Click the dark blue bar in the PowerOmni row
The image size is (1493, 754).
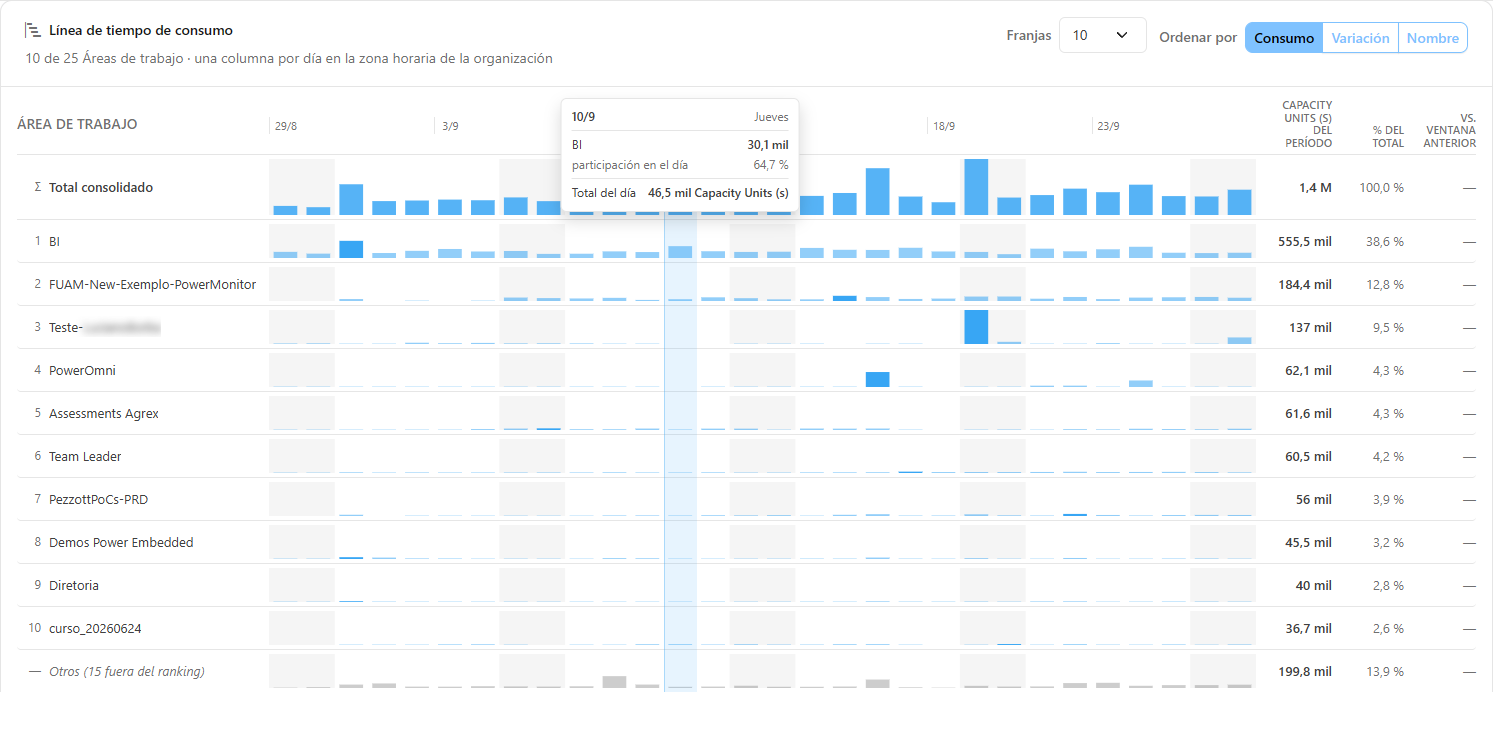pos(877,379)
